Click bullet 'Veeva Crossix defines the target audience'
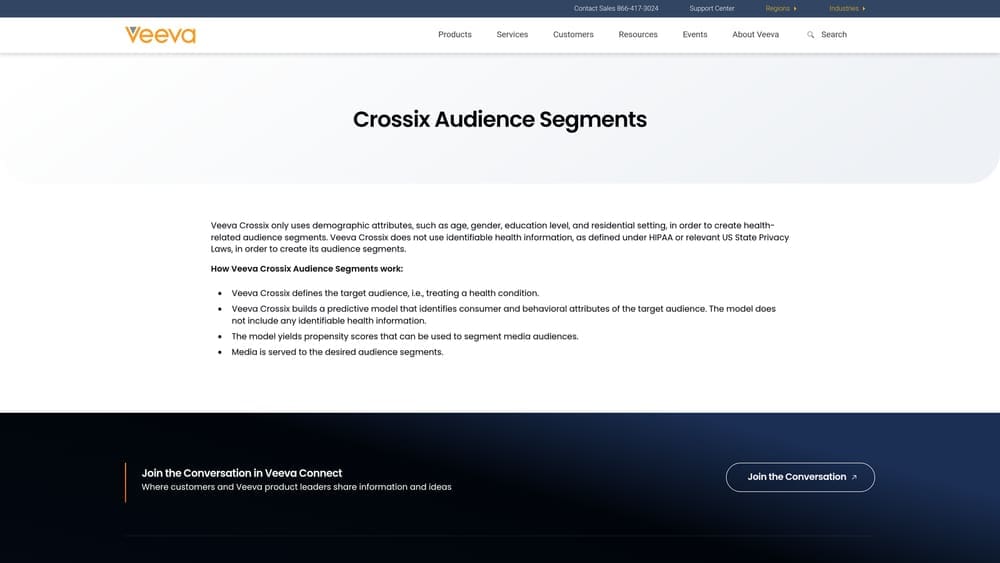This screenshot has height=563, width=1000. pos(385,293)
